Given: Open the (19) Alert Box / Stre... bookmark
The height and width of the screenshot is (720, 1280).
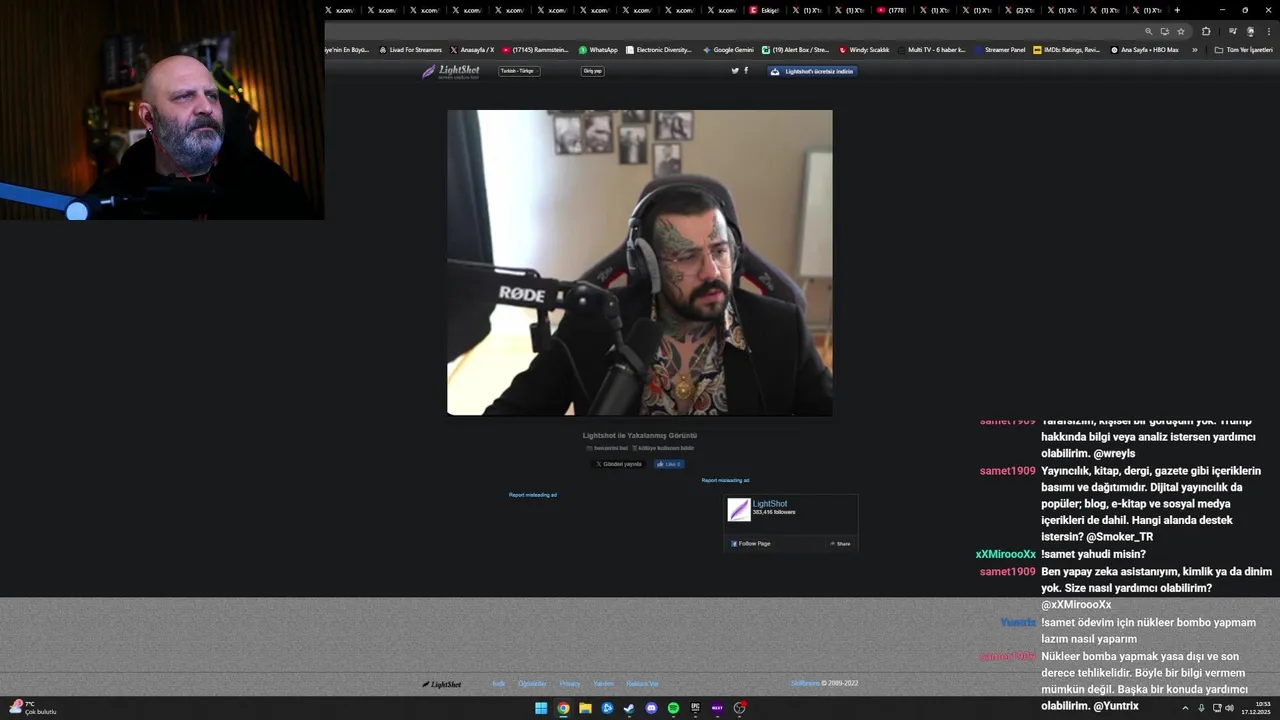Looking at the screenshot, I should tap(796, 50).
